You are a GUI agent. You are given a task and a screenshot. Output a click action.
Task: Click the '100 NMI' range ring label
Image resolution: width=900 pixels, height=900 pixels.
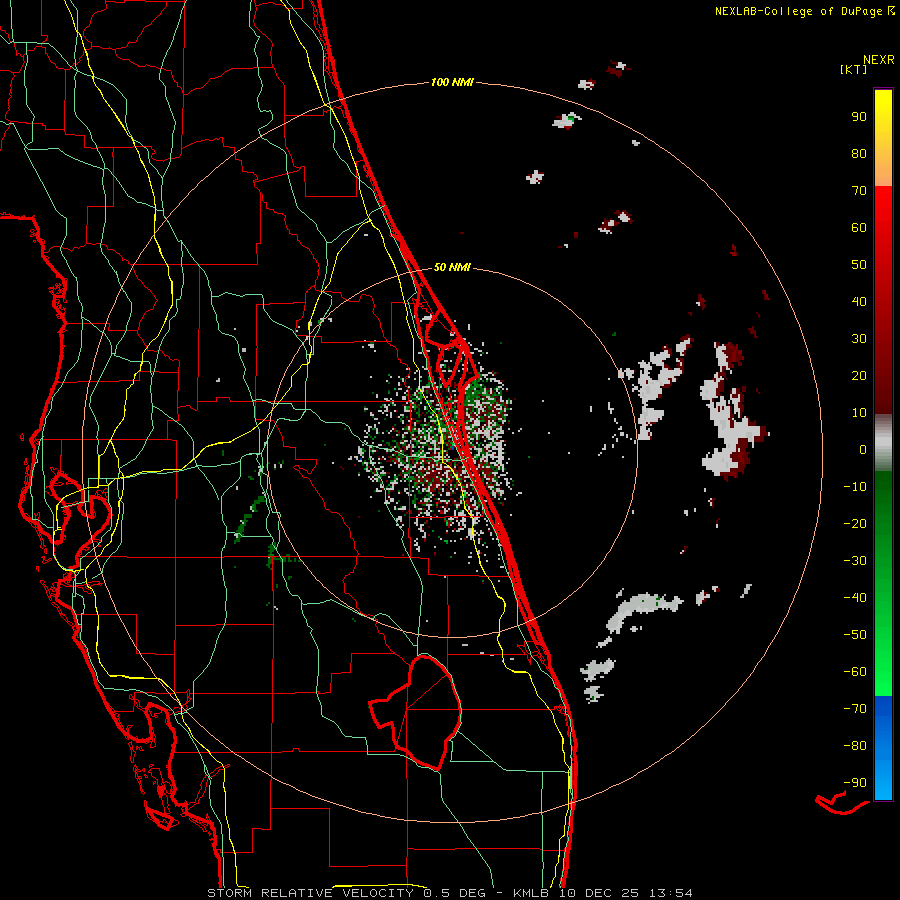click(x=452, y=83)
